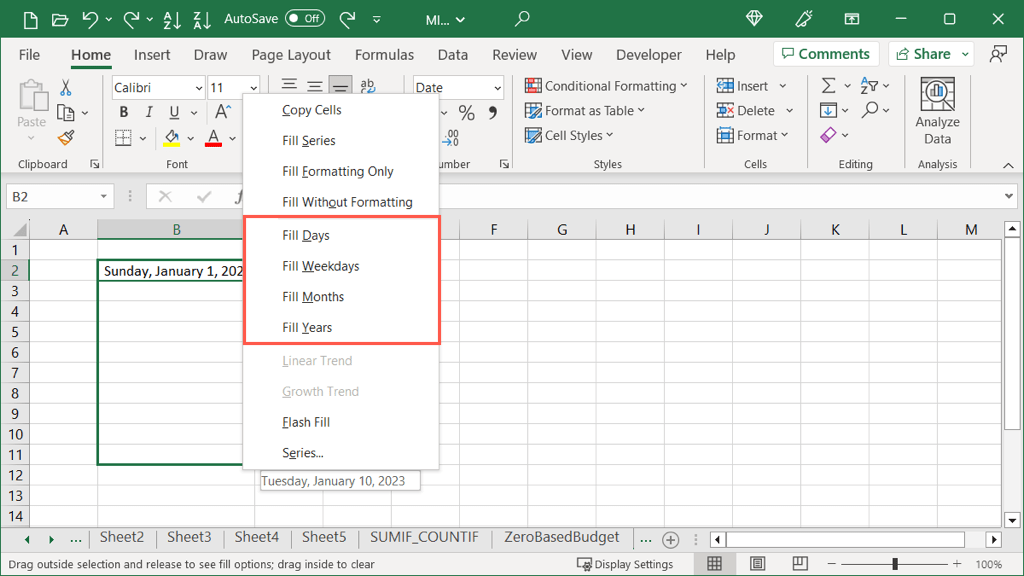1024x576 pixels.
Task: Open the search magnifier in title bar
Action: click(x=522, y=19)
